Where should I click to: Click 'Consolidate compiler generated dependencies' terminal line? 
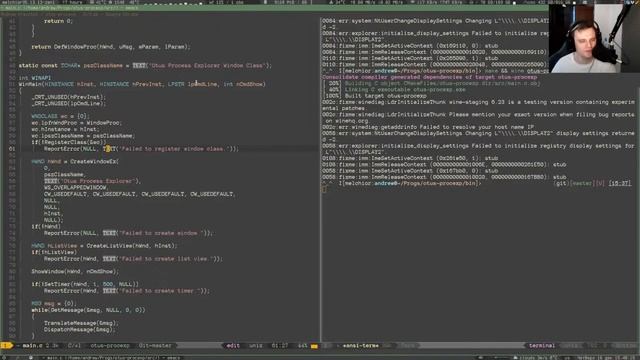pos(430,78)
